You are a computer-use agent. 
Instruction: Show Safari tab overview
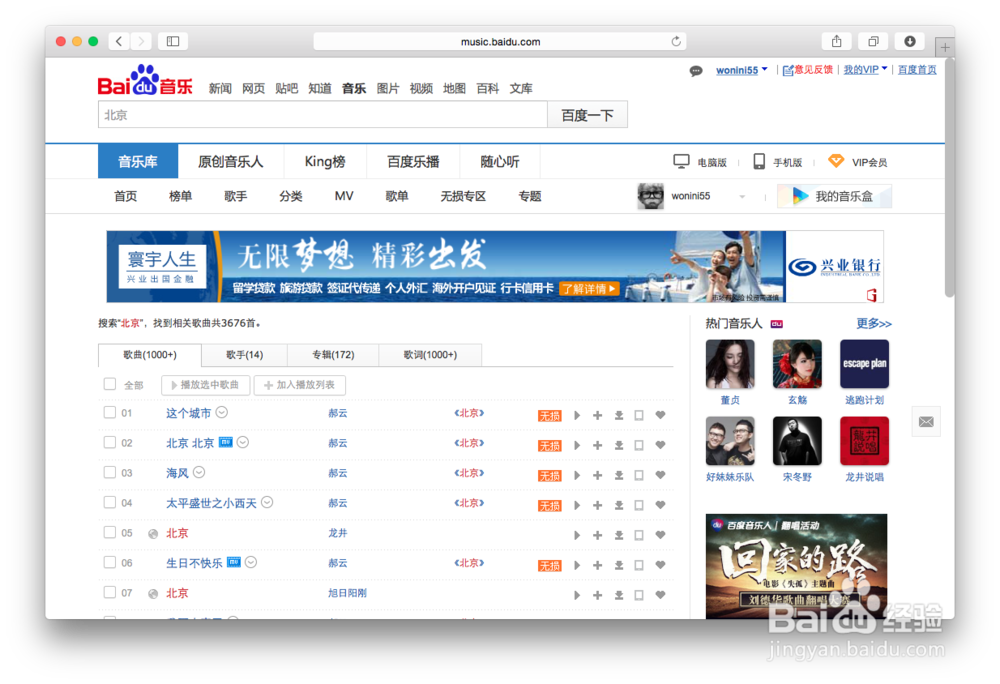[x=873, y=41]
